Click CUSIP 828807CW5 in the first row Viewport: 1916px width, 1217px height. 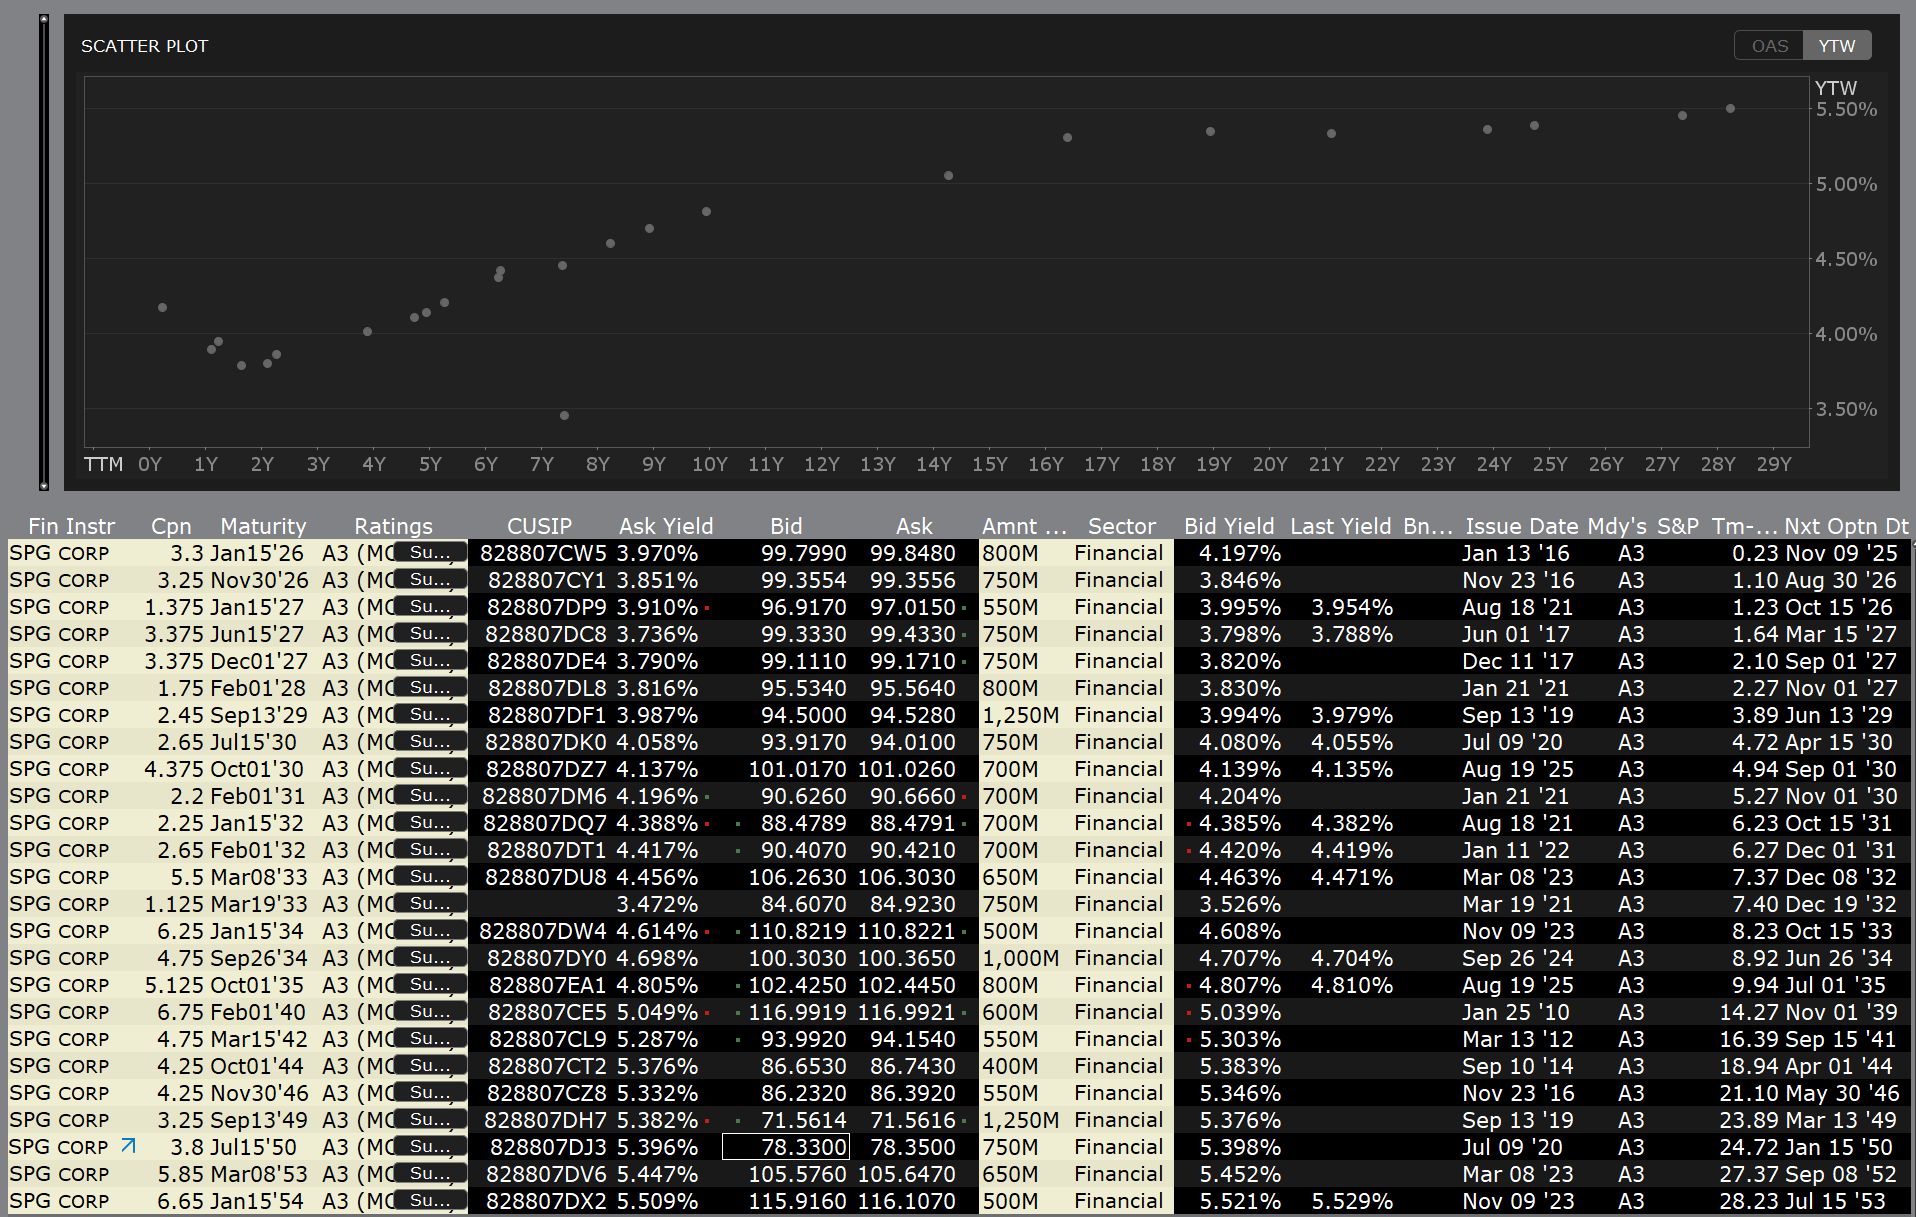coord(543,553)
